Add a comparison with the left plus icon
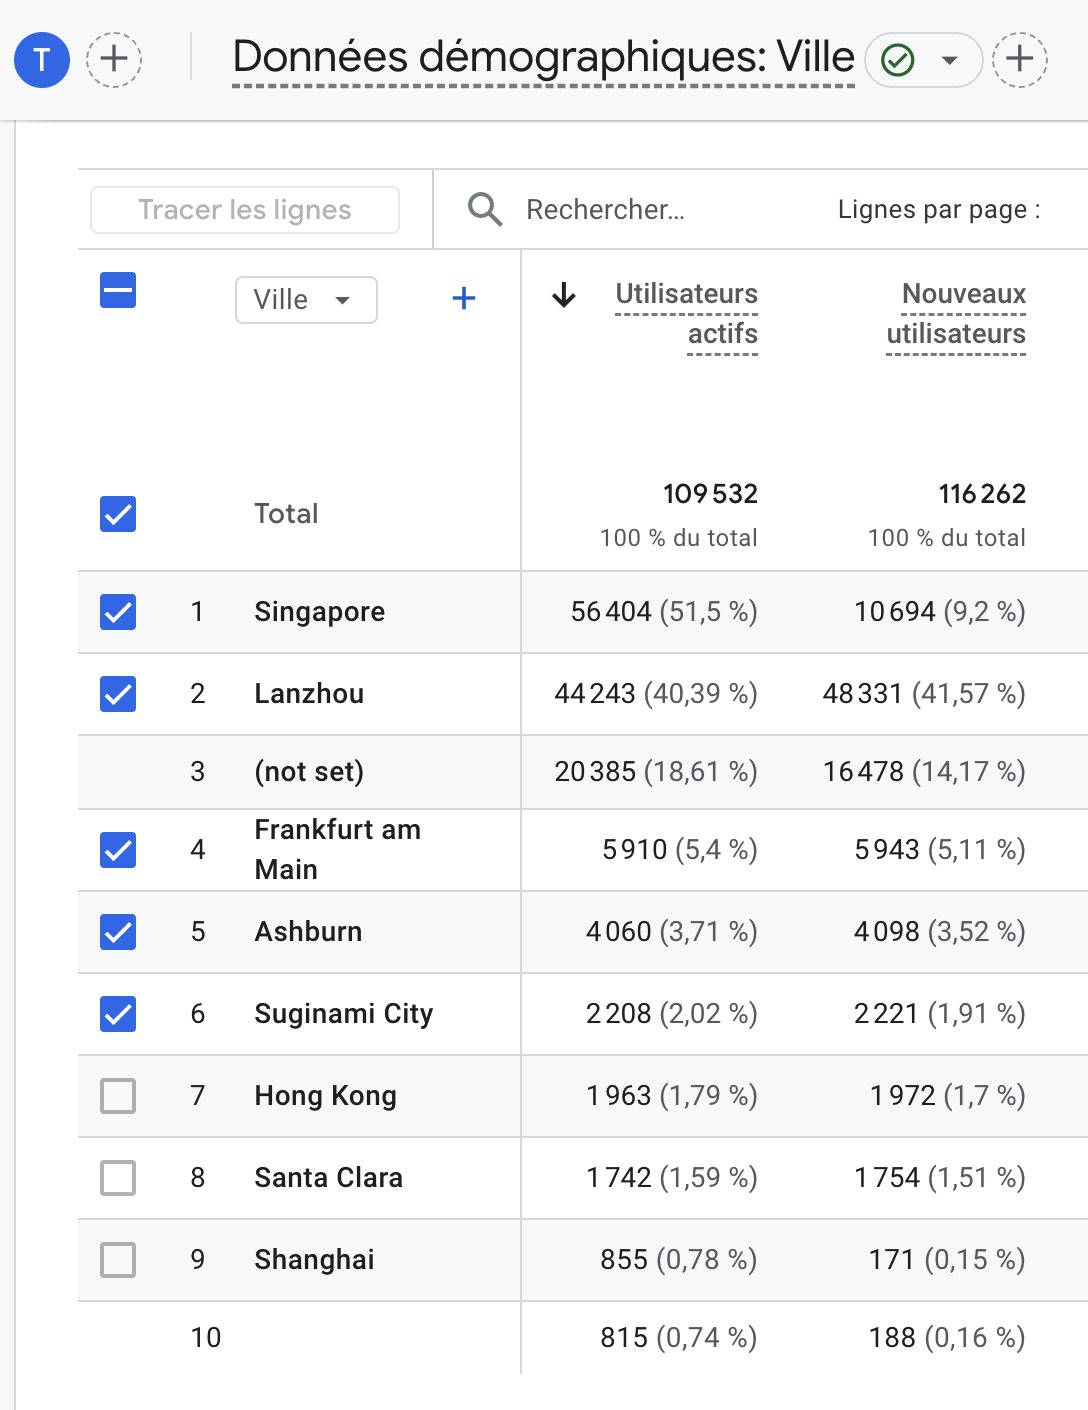The height and width of the screenshot is (1410, 1088). tap(114, 60)
